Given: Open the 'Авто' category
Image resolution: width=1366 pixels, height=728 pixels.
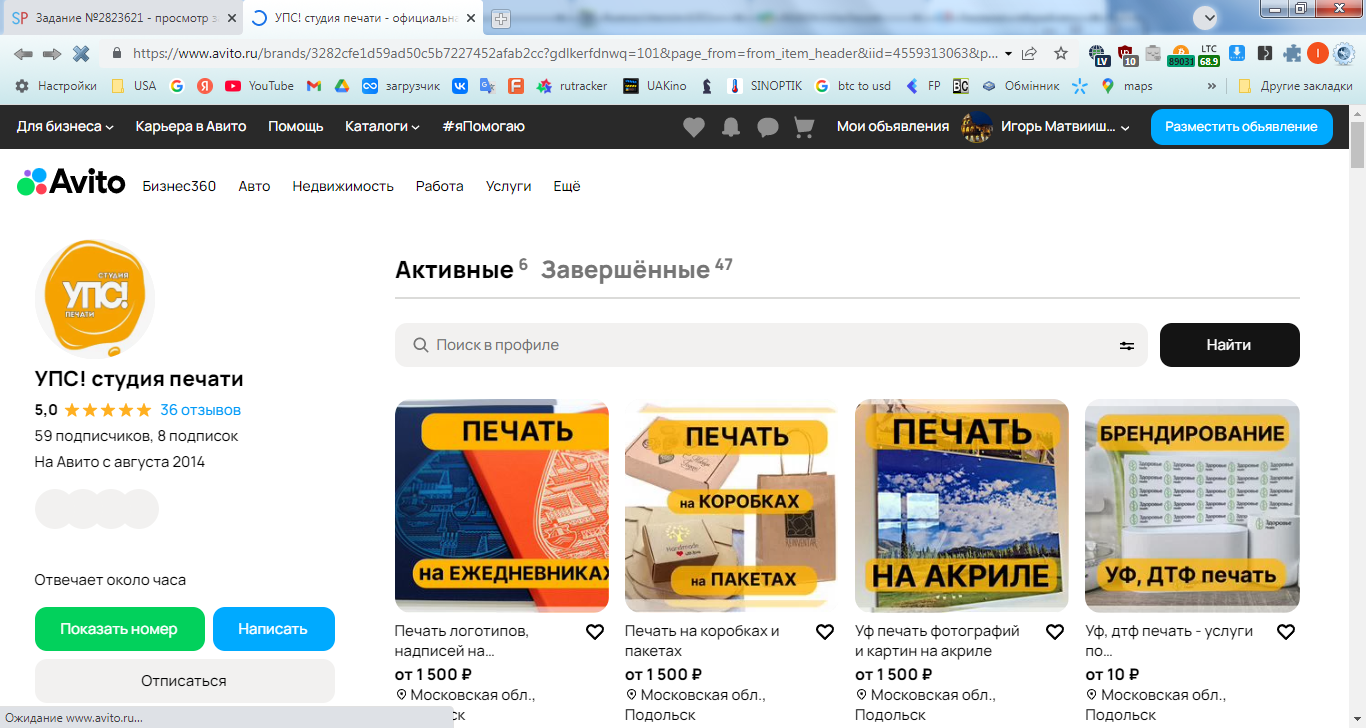Looking at the screenshot, I should point(254,186).
